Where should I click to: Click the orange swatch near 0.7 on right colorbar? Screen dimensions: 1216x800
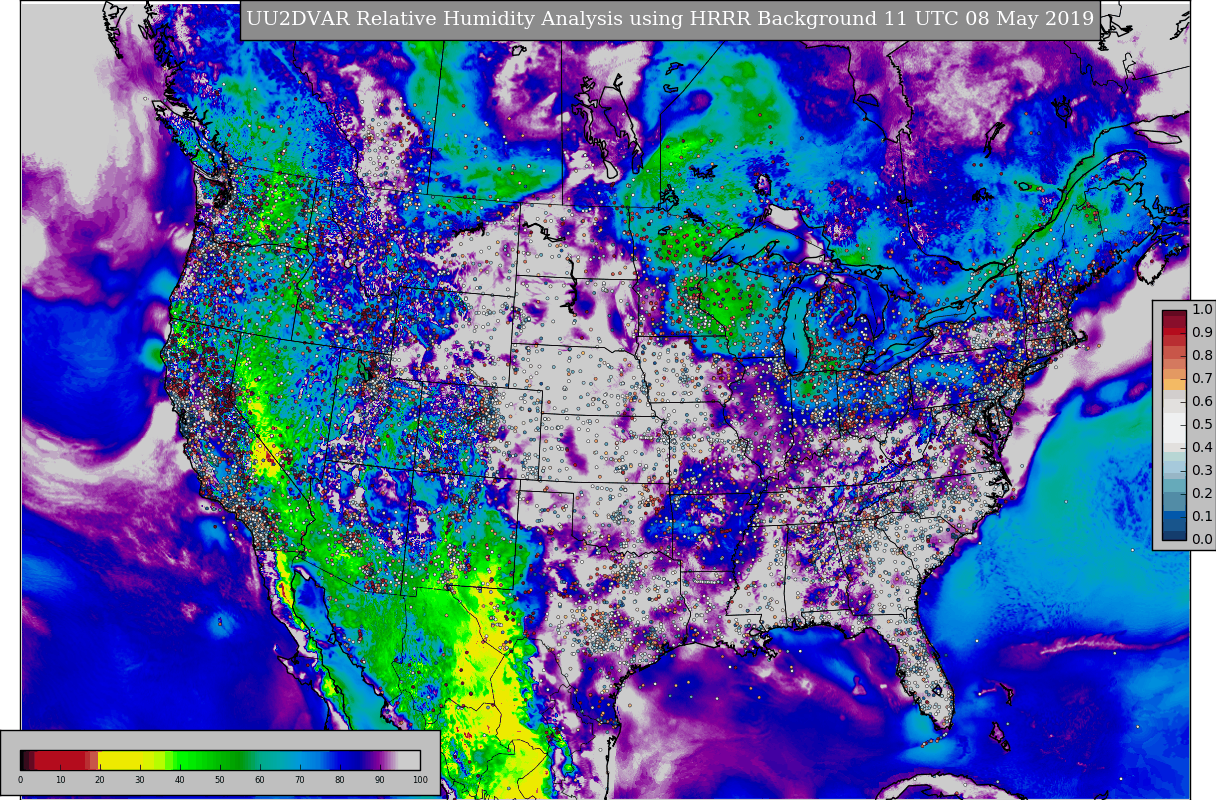1174,384
